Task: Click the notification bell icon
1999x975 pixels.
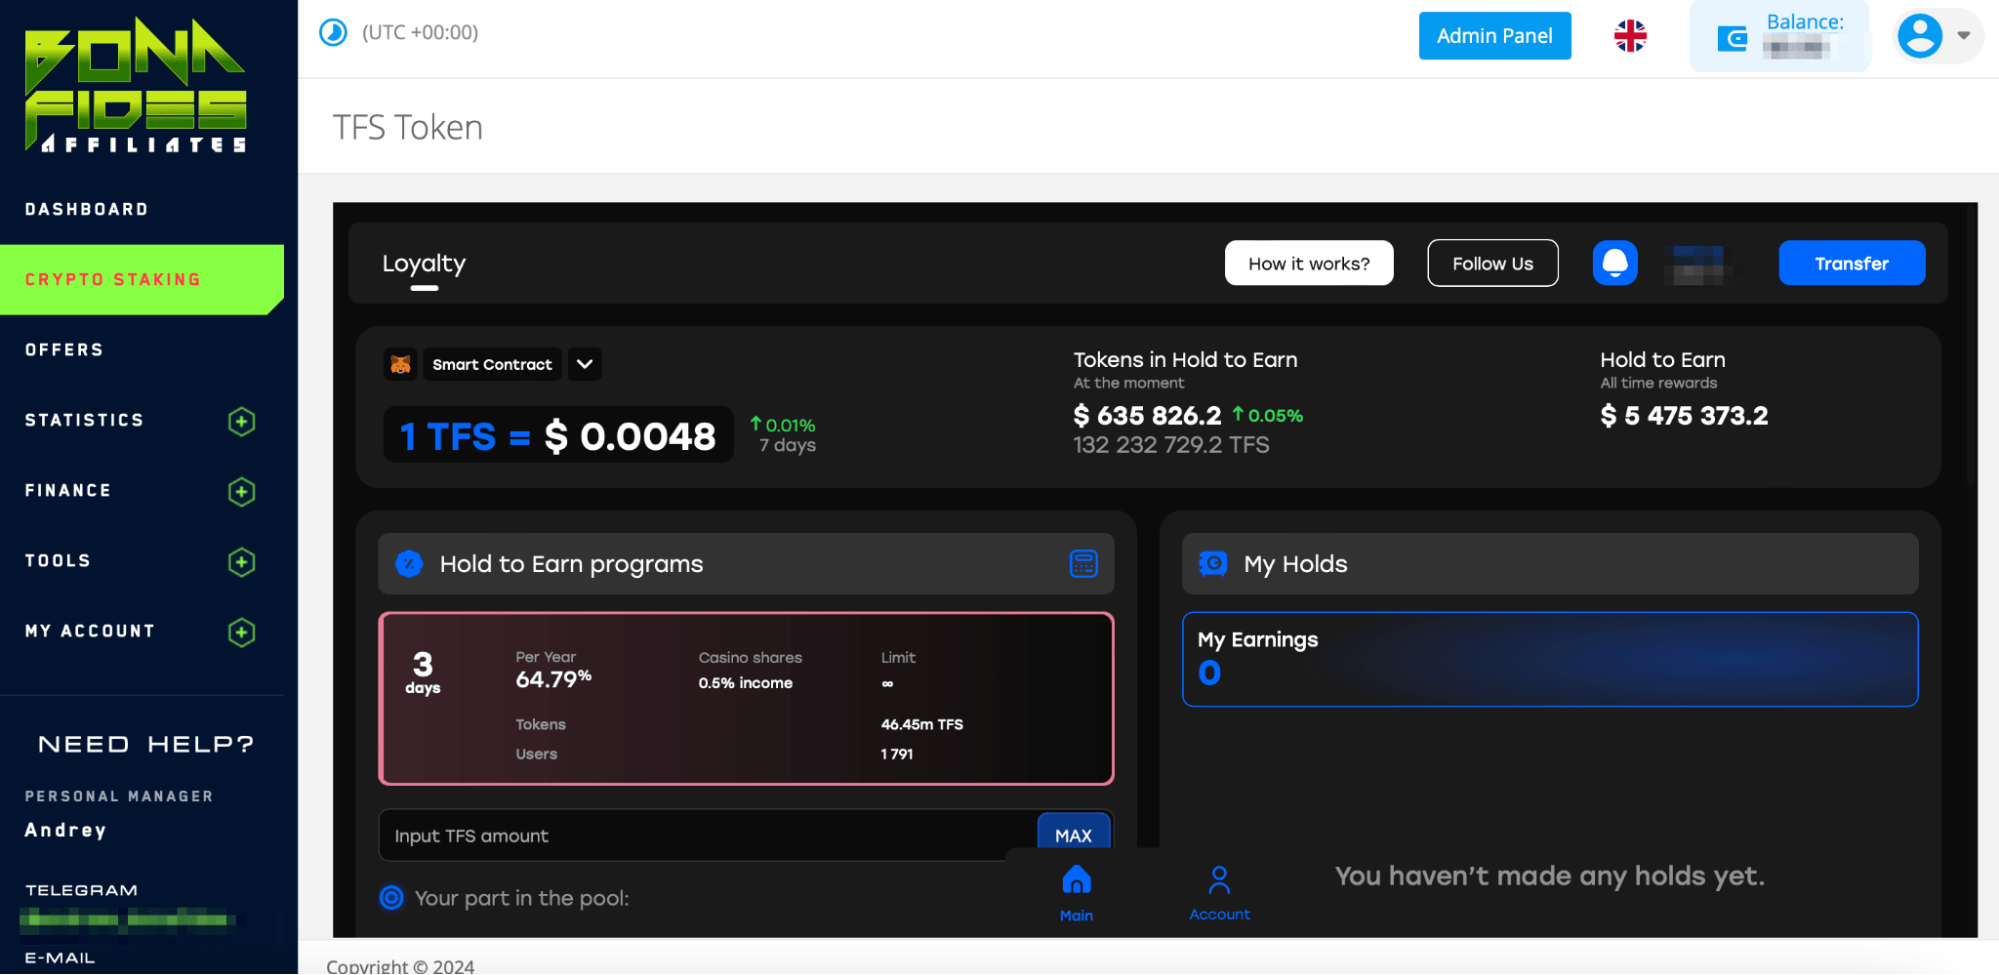Action: pyautogui.click(x=1615, y=263)
